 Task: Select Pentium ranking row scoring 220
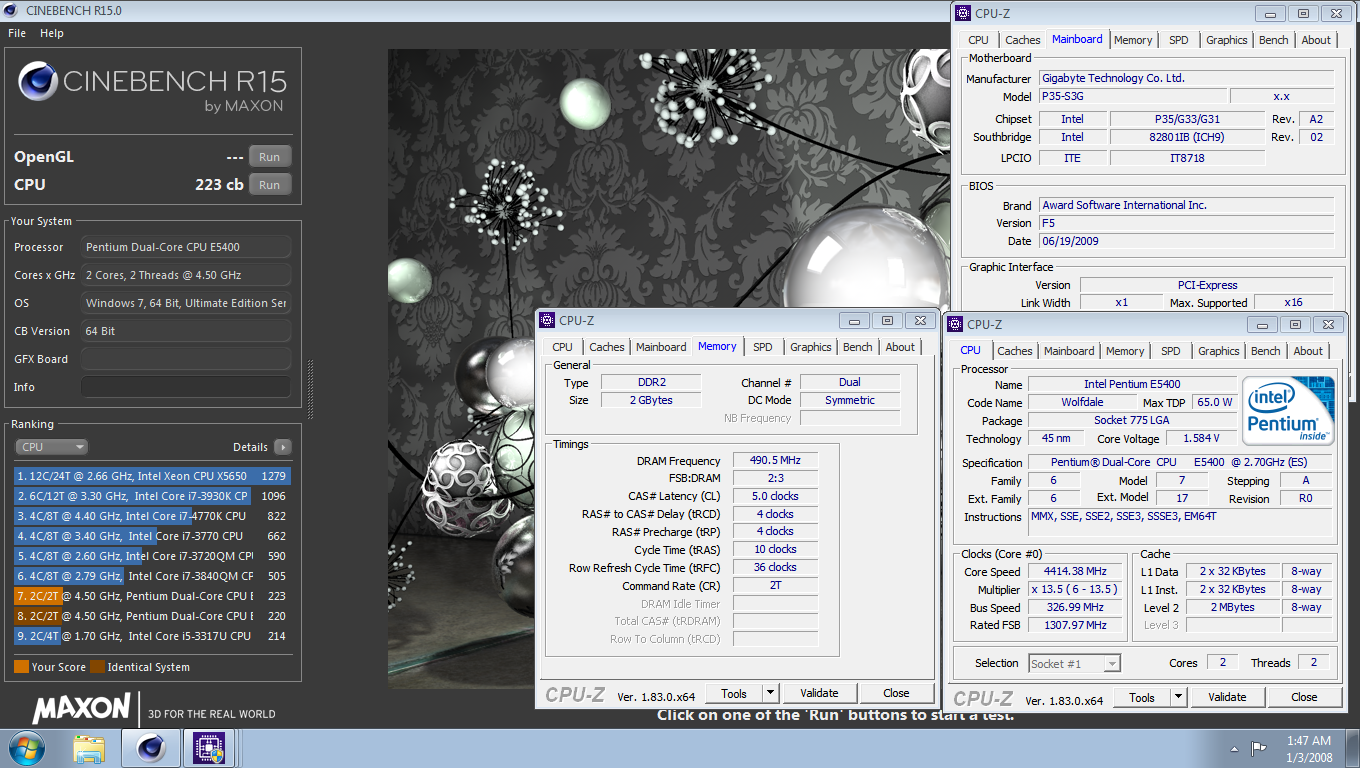152,616
